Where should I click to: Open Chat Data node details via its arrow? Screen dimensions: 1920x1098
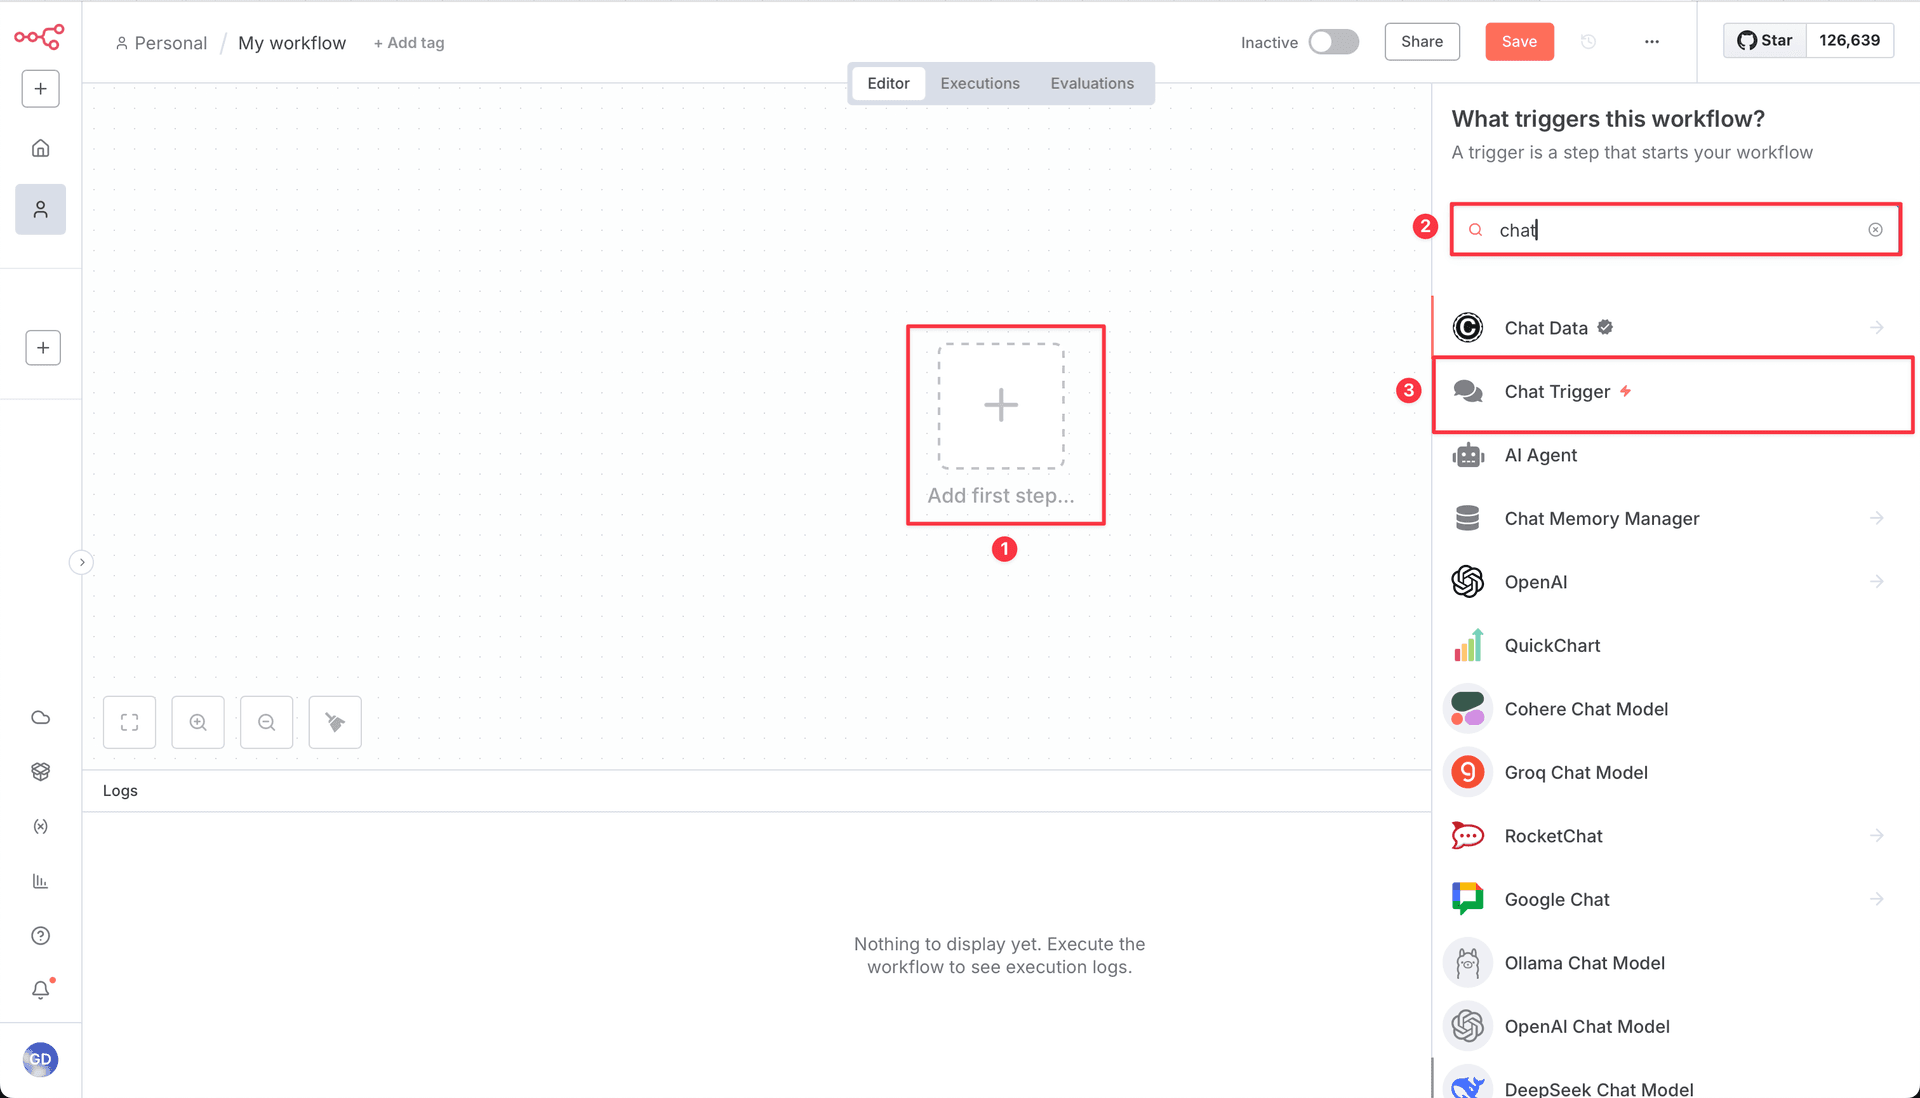click(1877, 327)
